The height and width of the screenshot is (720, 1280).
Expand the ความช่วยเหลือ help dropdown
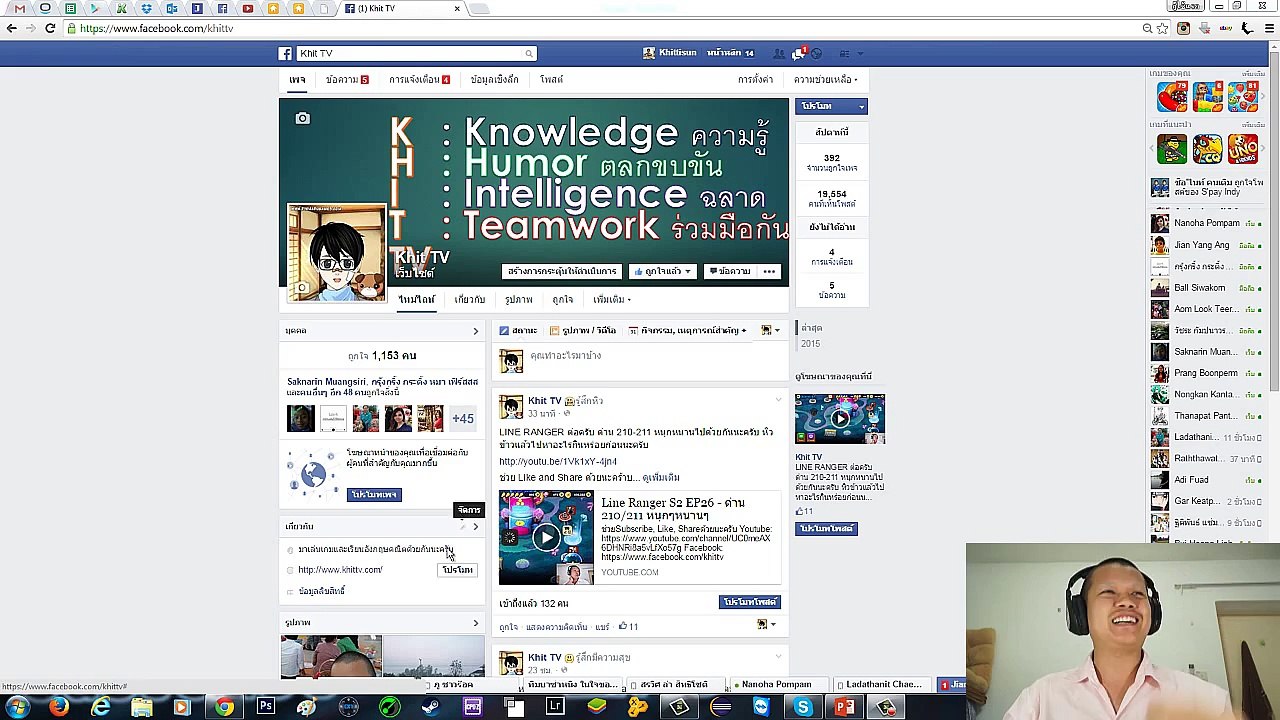click(825, 79)
